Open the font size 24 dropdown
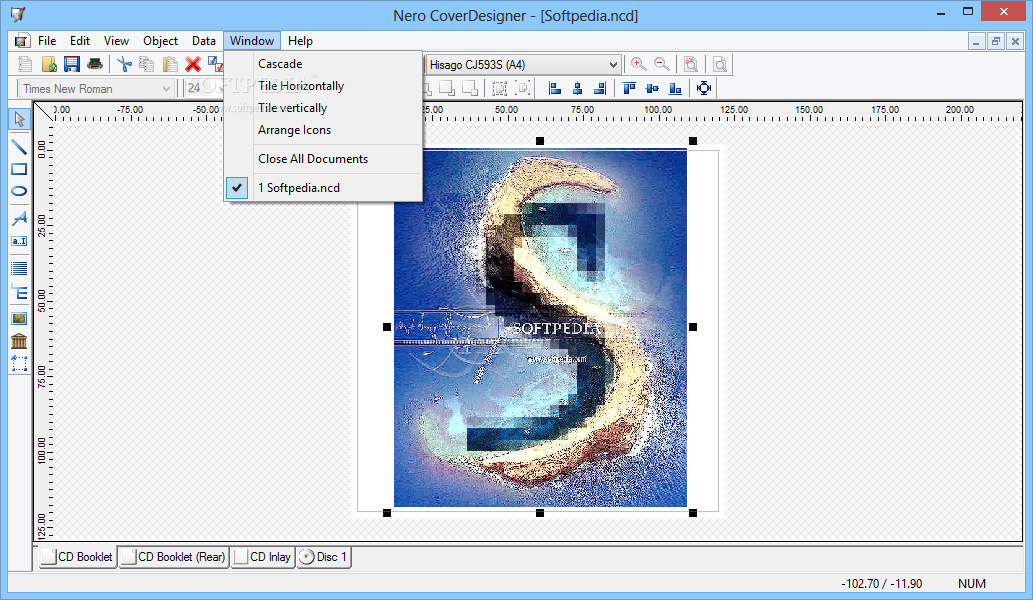 pyautogui.click(x=193, y=88)
